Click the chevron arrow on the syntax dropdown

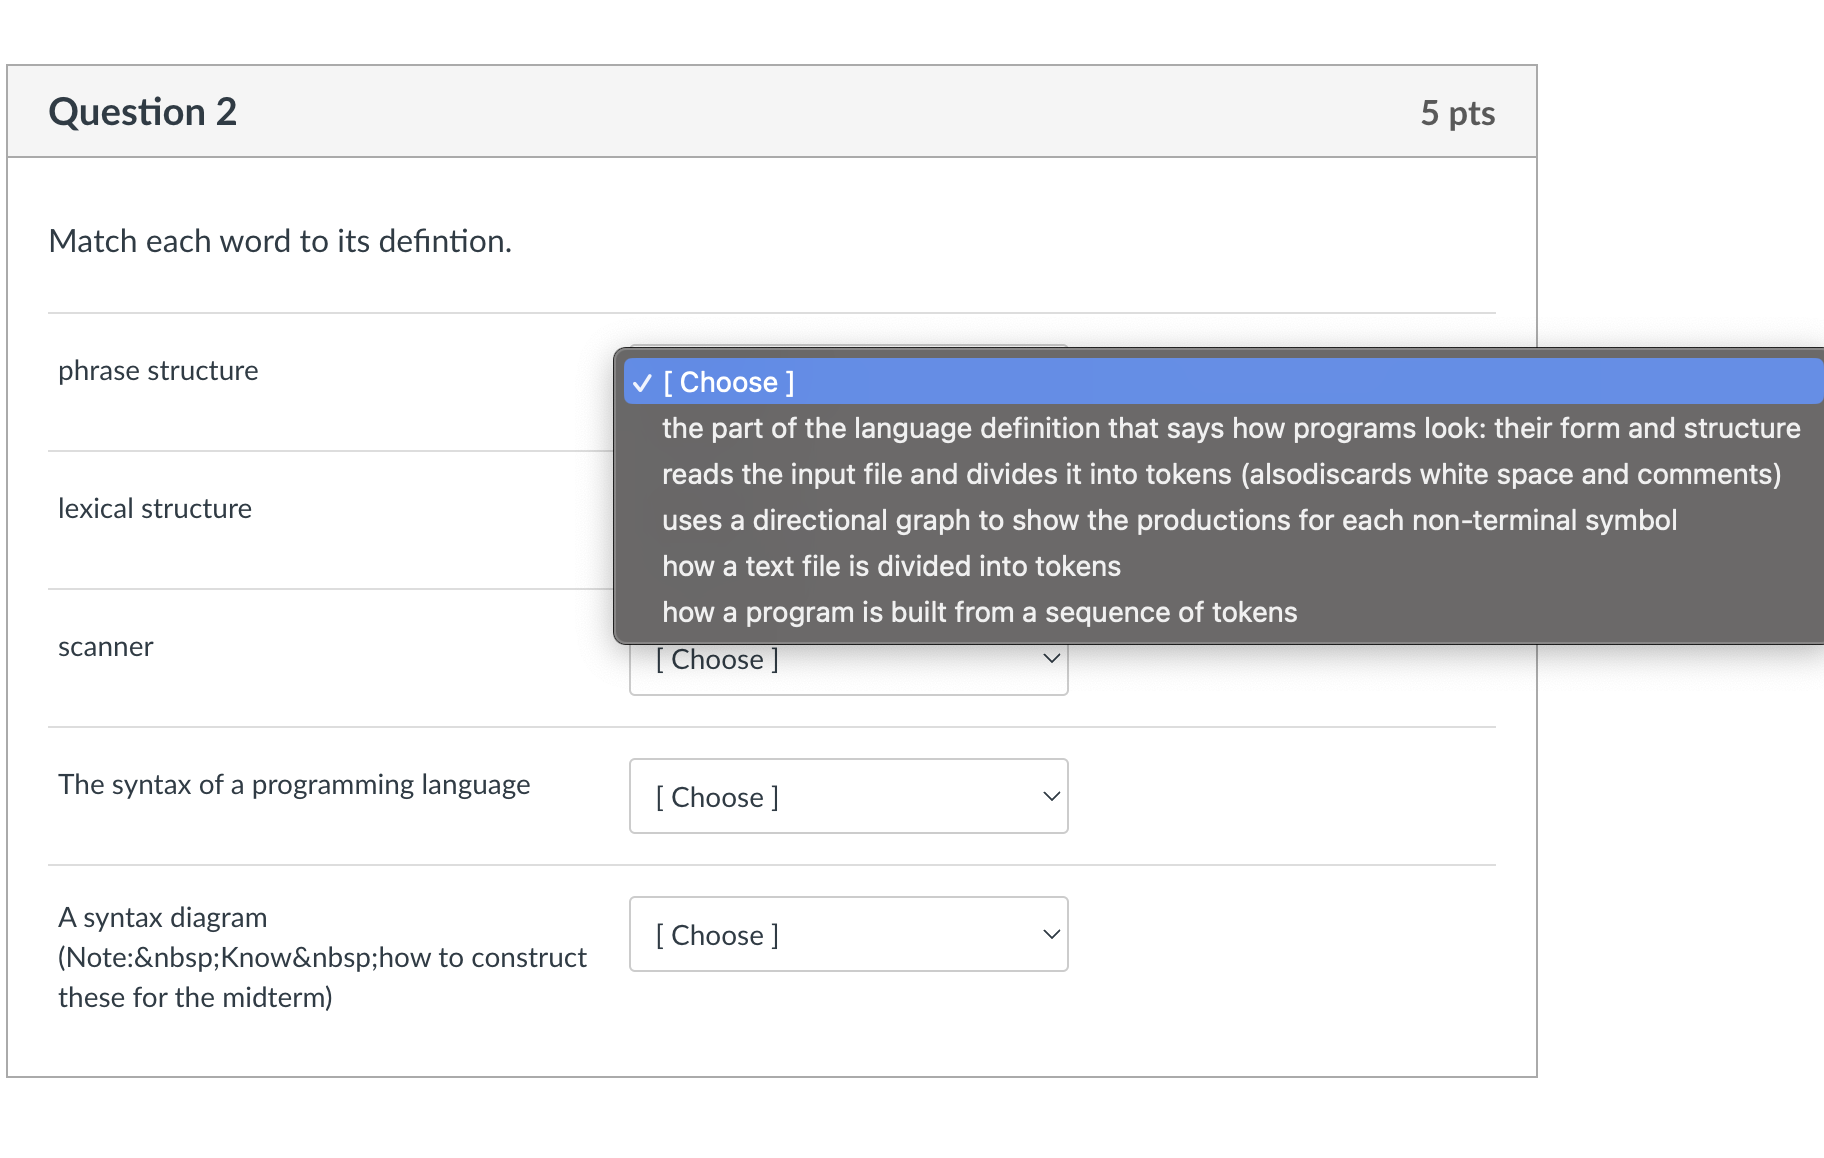pos(1051,797)
